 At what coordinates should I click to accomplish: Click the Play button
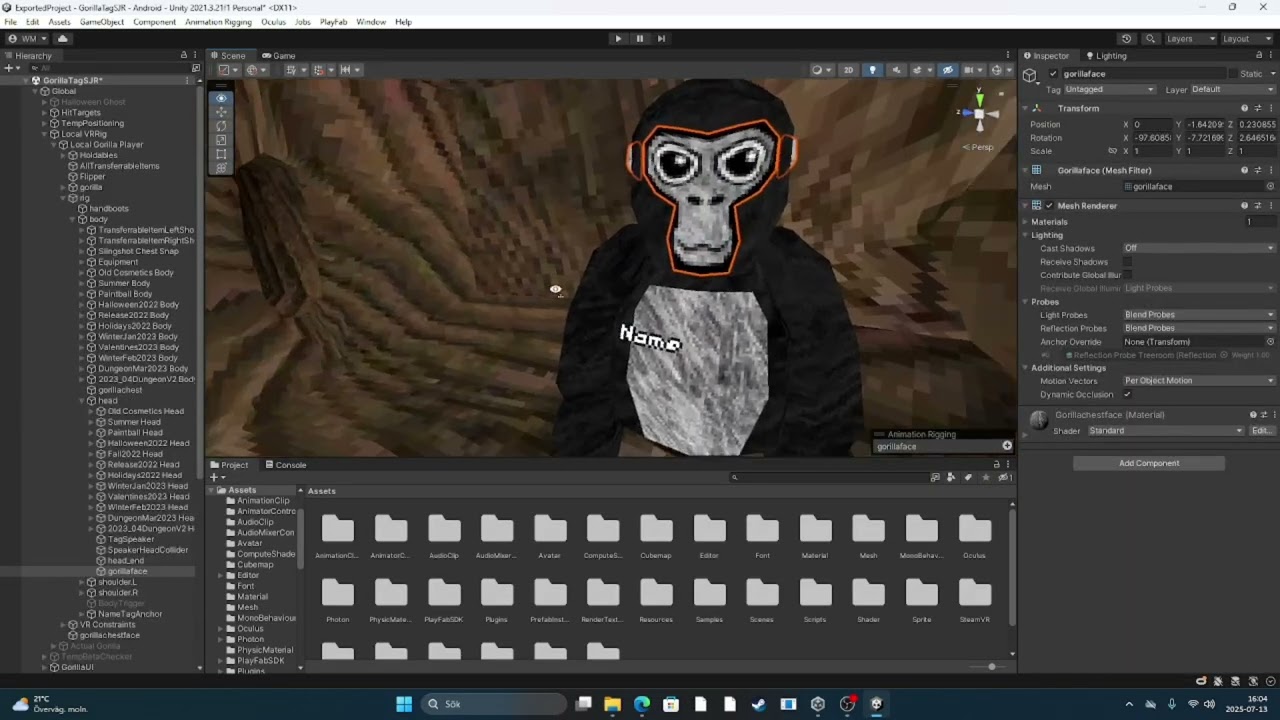(x=618, y=39)
